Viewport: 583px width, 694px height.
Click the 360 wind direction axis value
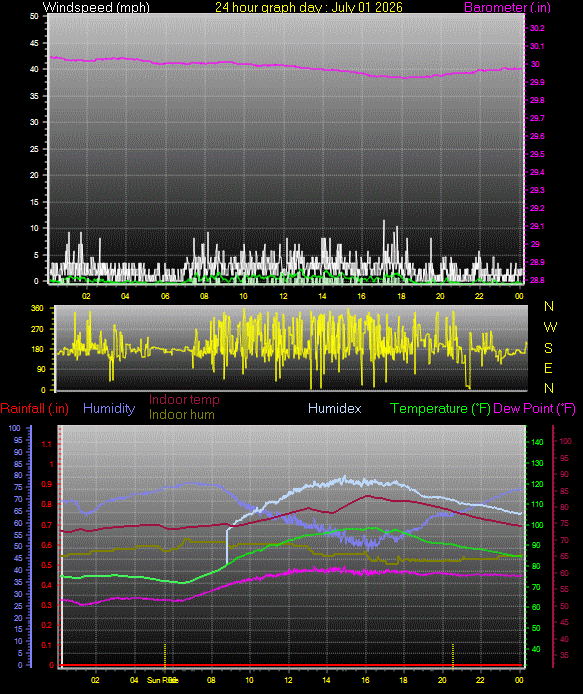tap(38, 308)
